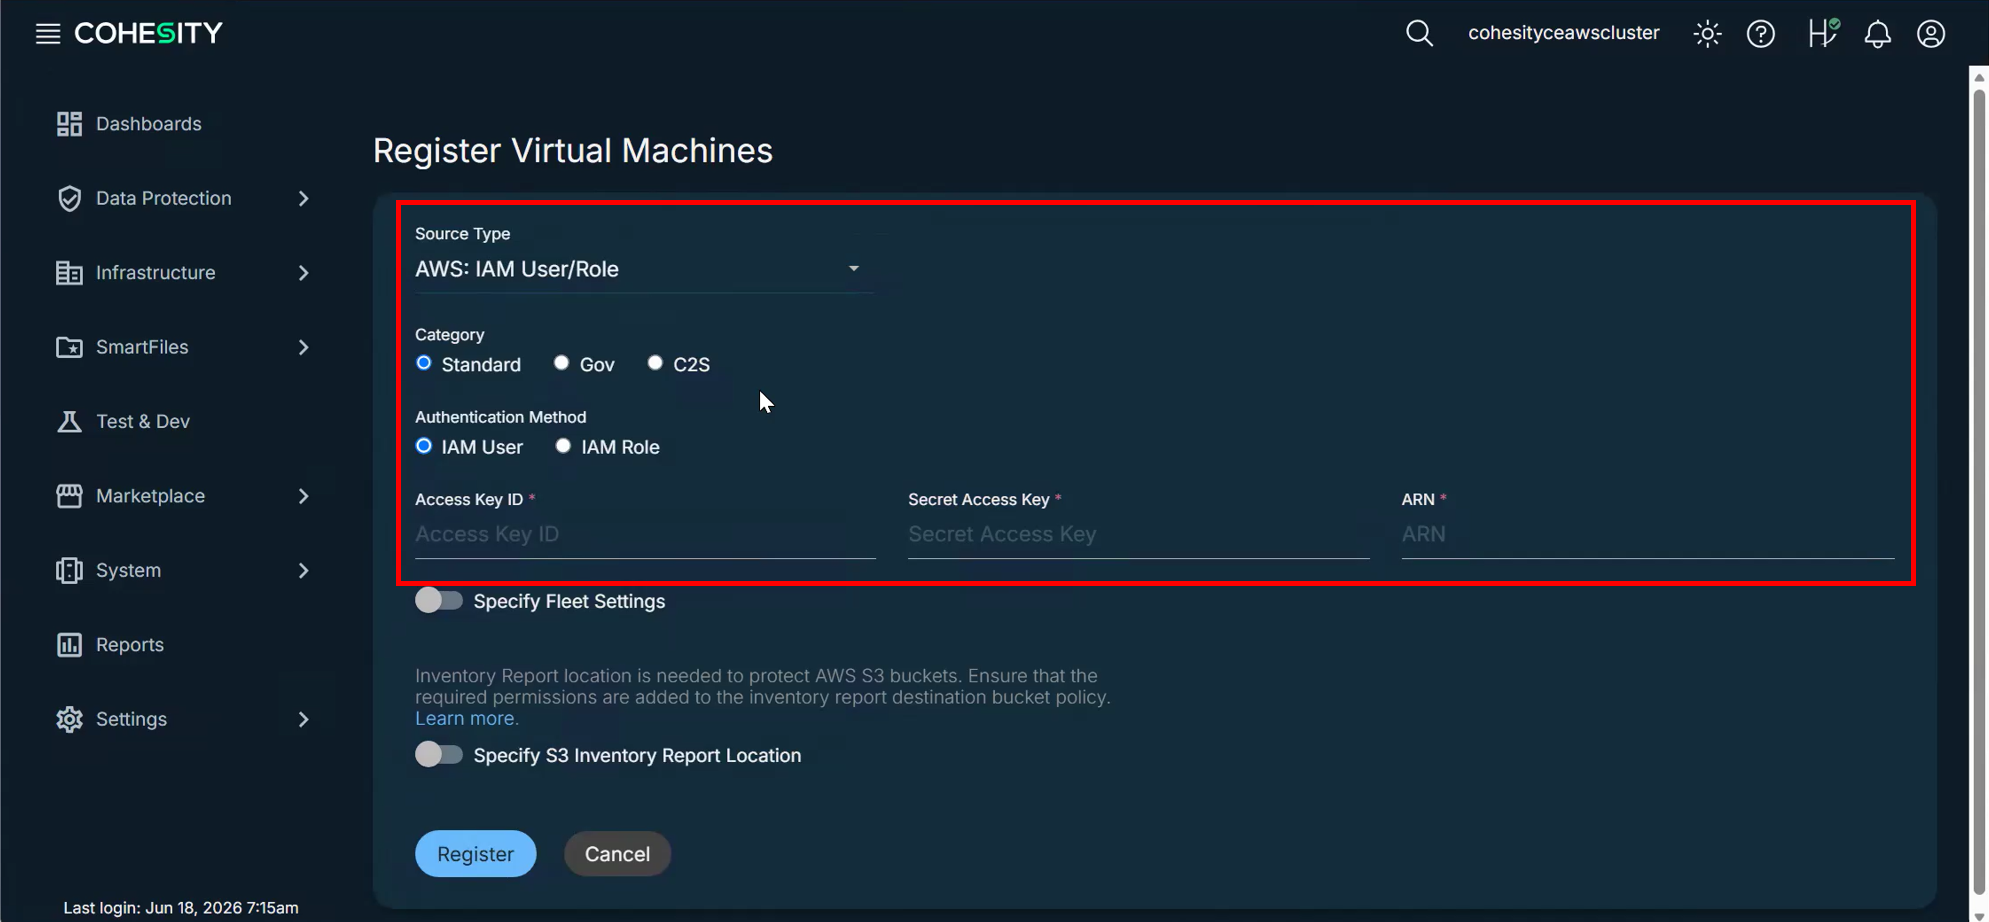Open the help question mark icon
1989x922 pixels.
[x=1761, y=34]
